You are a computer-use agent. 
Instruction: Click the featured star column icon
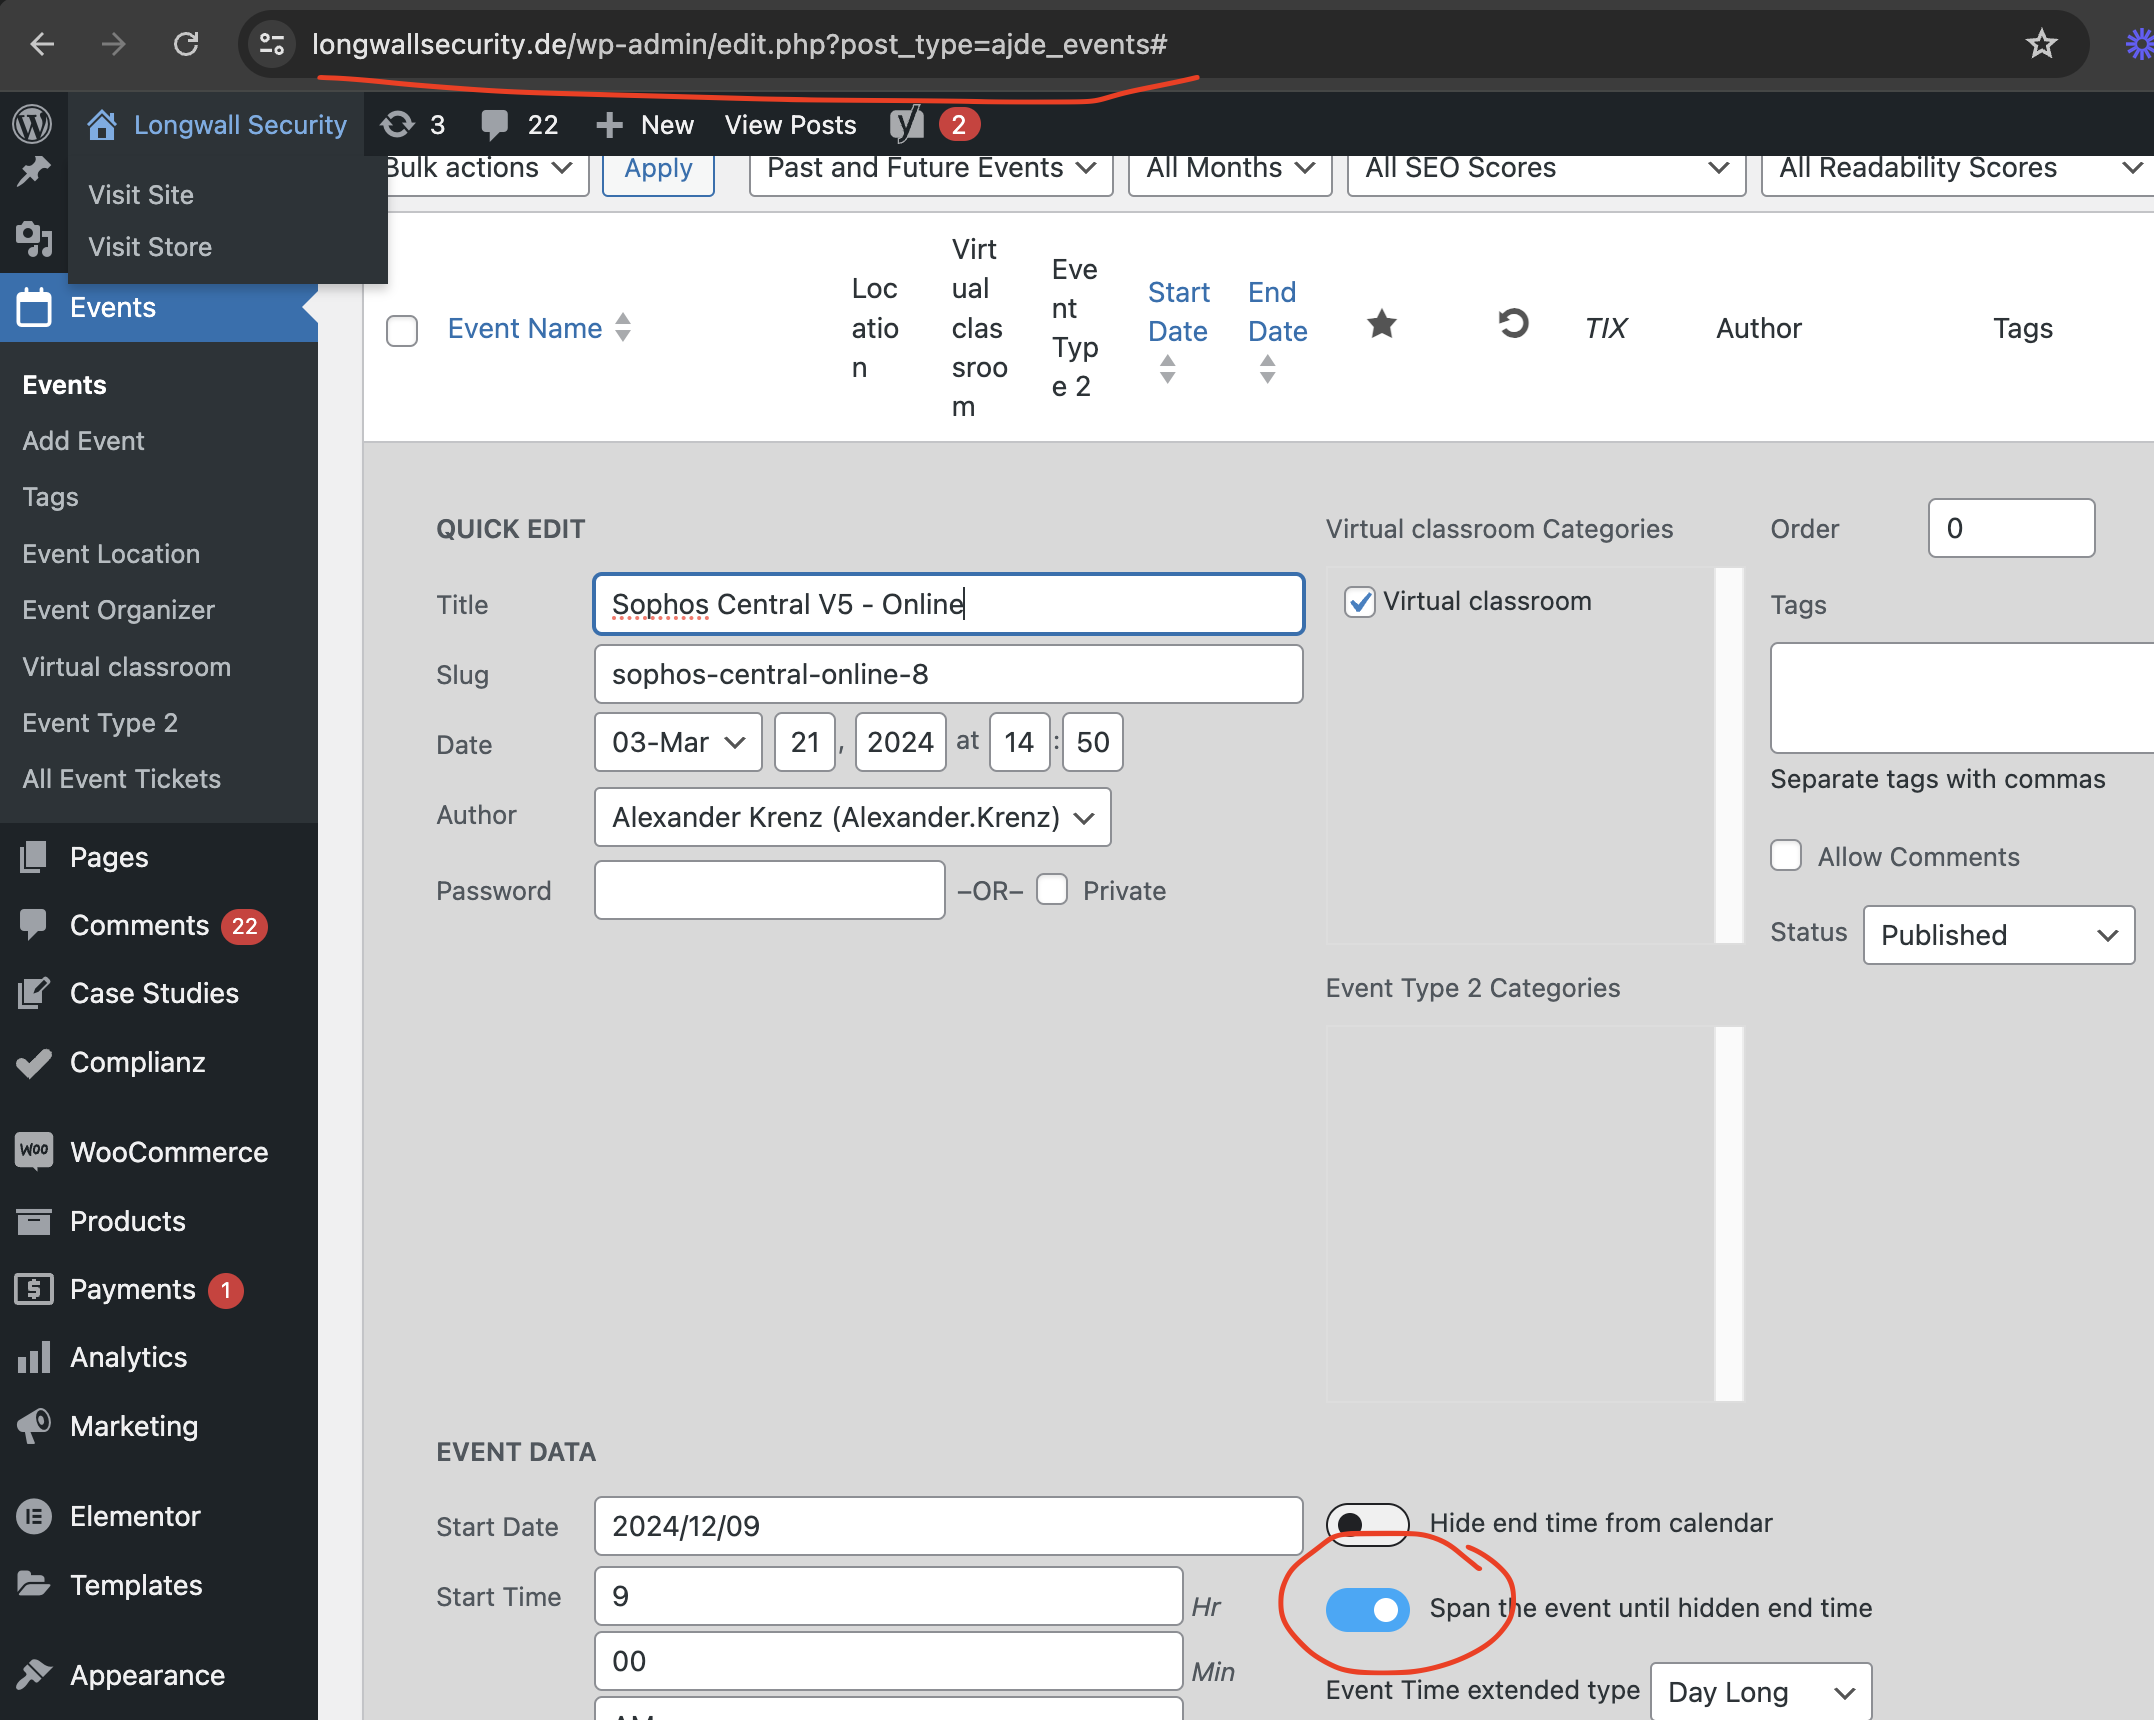pos(1382,324)
